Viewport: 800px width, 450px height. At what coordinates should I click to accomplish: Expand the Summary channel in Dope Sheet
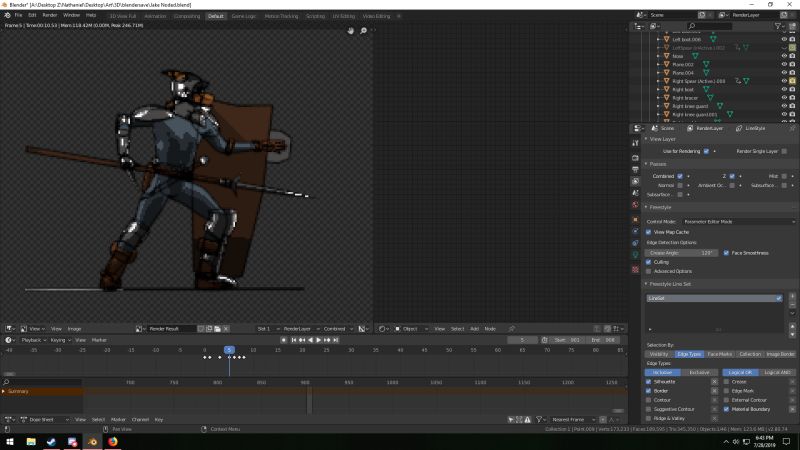[x=4, y=391]
